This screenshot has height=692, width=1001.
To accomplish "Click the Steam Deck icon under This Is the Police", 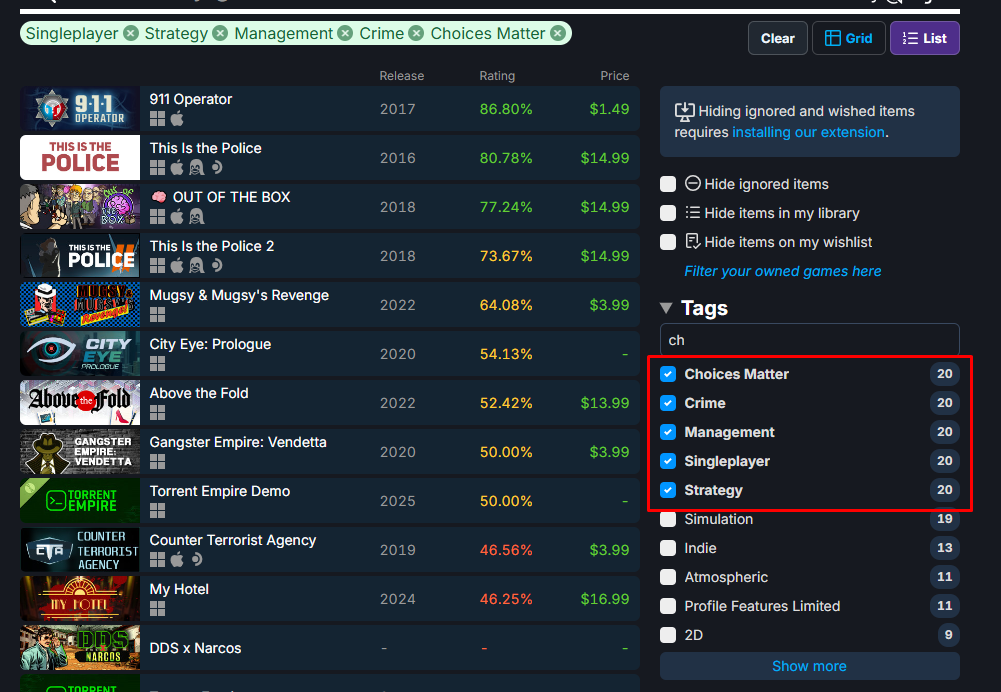I will tap(217, 168).
